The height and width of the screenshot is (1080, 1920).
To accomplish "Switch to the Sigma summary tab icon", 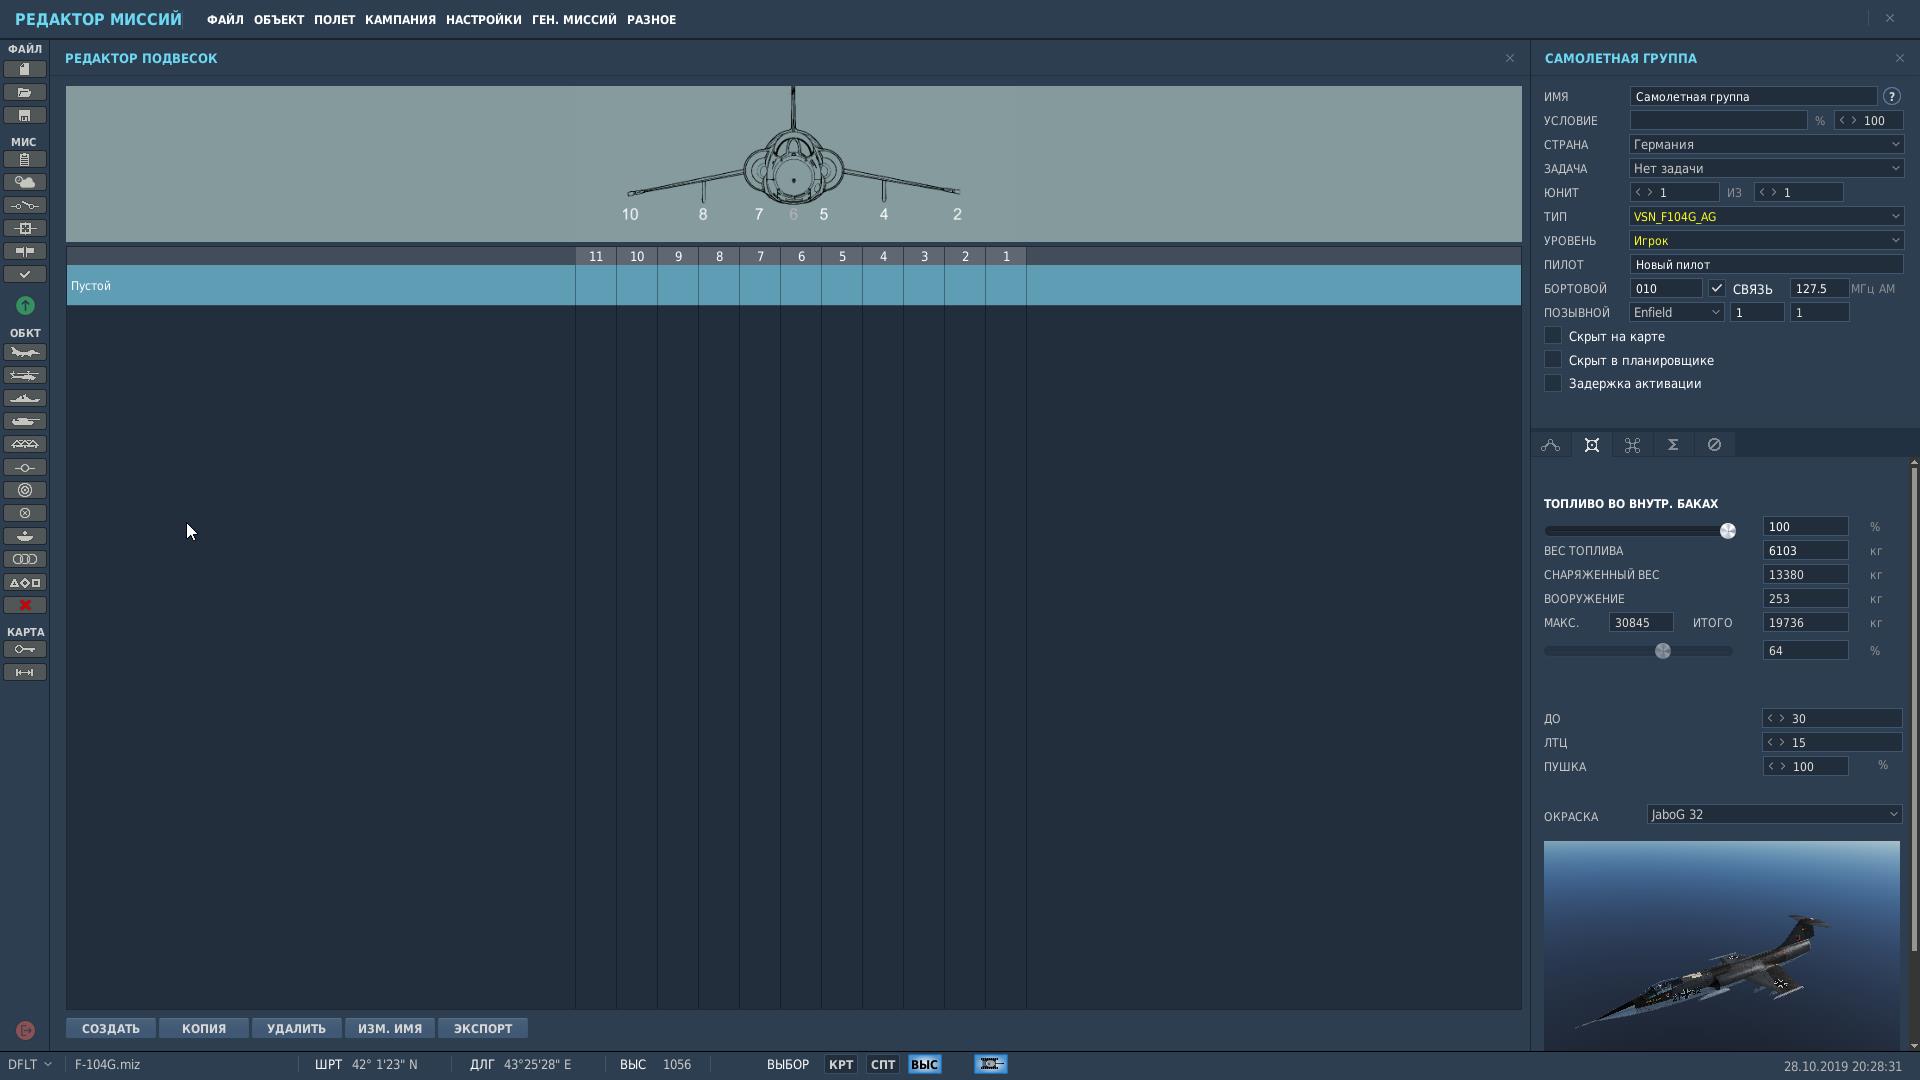I will (1673, 445).
